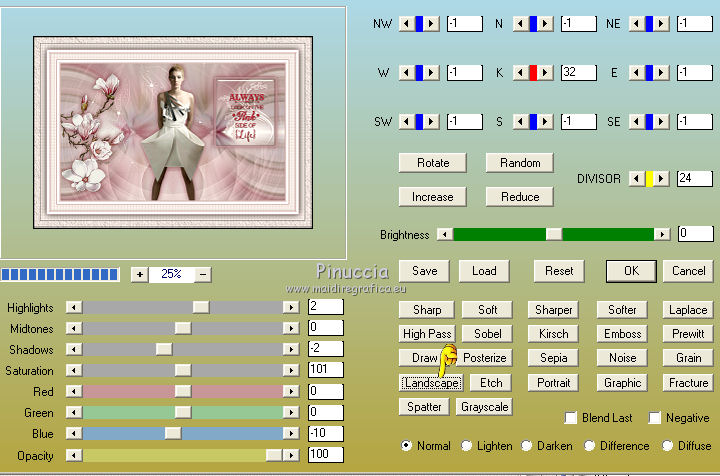Screen dimensions: 720x476
Task: Select the Difference blend mode
Action: (x=589, y=445)
